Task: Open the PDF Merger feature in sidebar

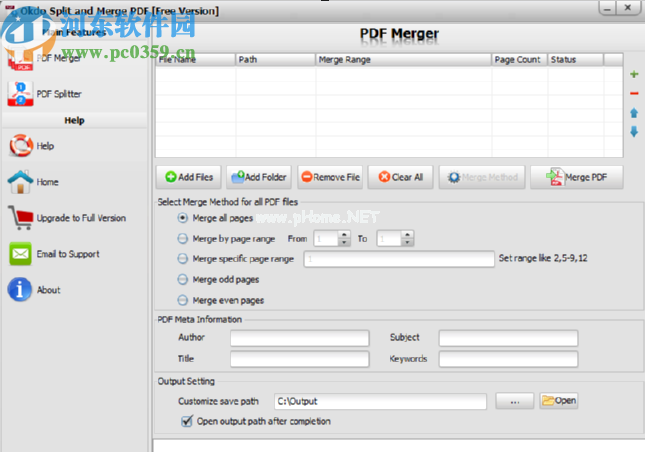Action: [44, 58]
